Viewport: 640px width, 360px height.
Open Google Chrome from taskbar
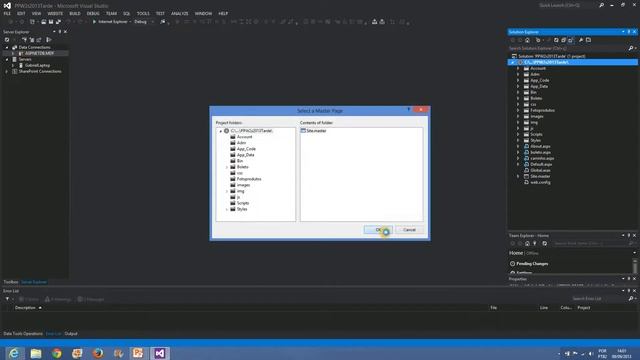pyautogui.click(x=56, y=353)
